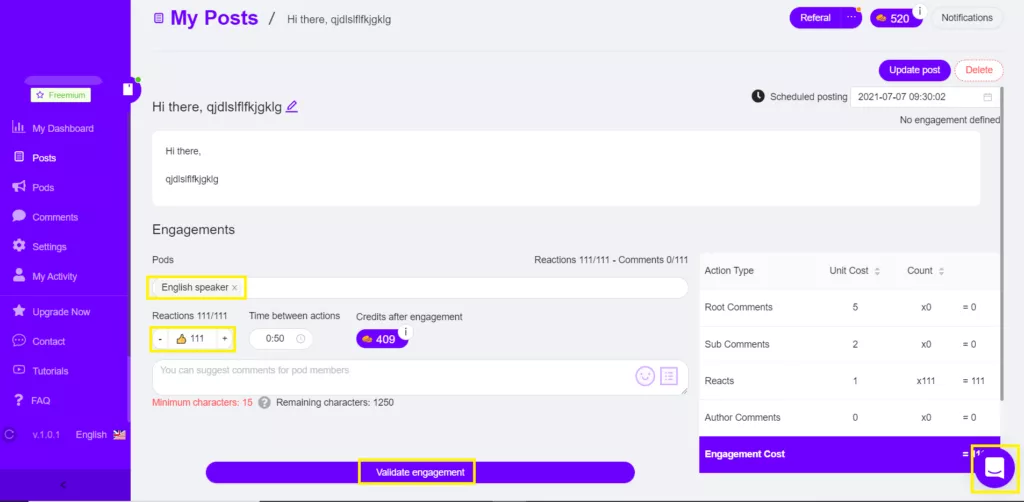Click the edit pencil beside post title
The width and height of the screenshot is (1024, 502).
click(x=291, y=106)
